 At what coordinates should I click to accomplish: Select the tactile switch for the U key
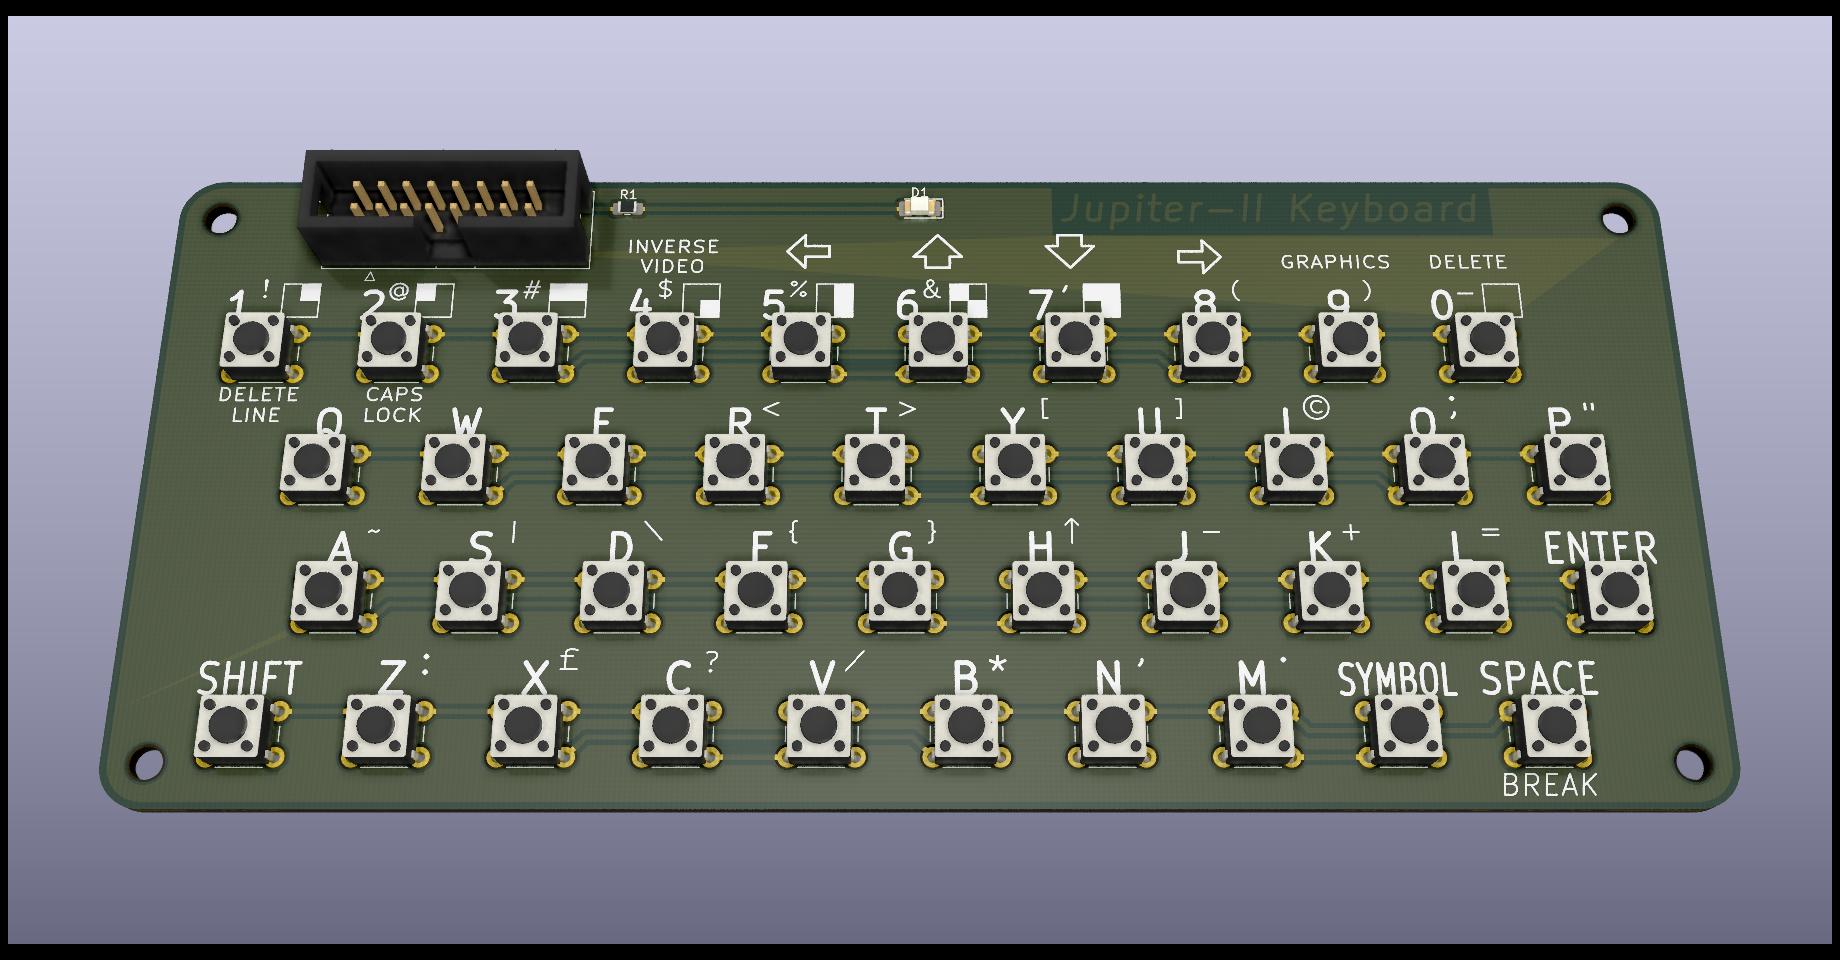pos(1156,467)
